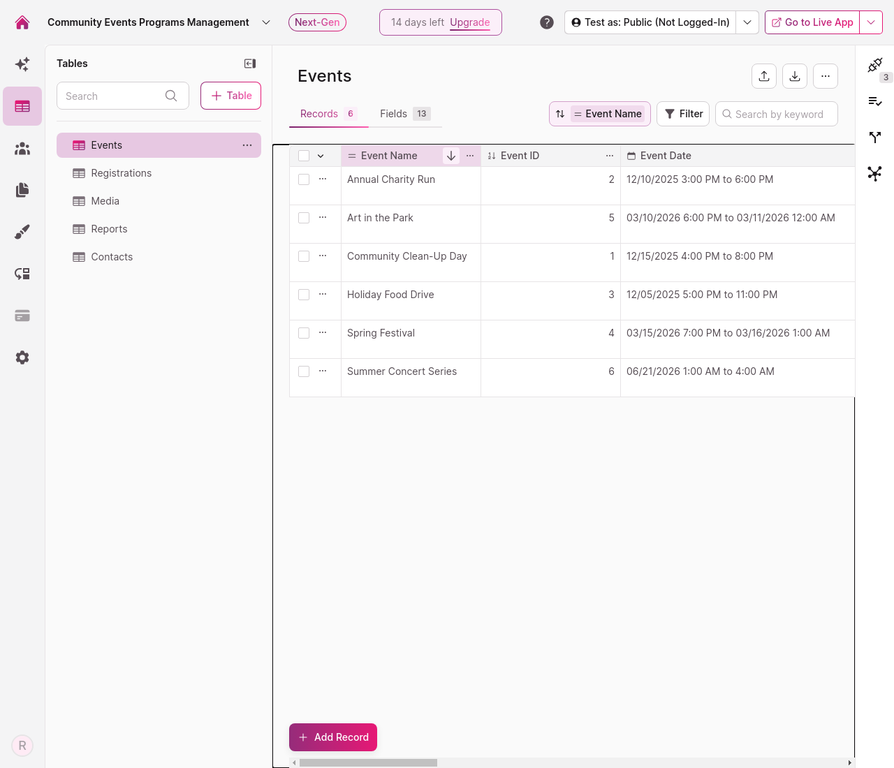Open the Workflows icon in sidebar
The image size is (894, 768).
click(22, 274)
